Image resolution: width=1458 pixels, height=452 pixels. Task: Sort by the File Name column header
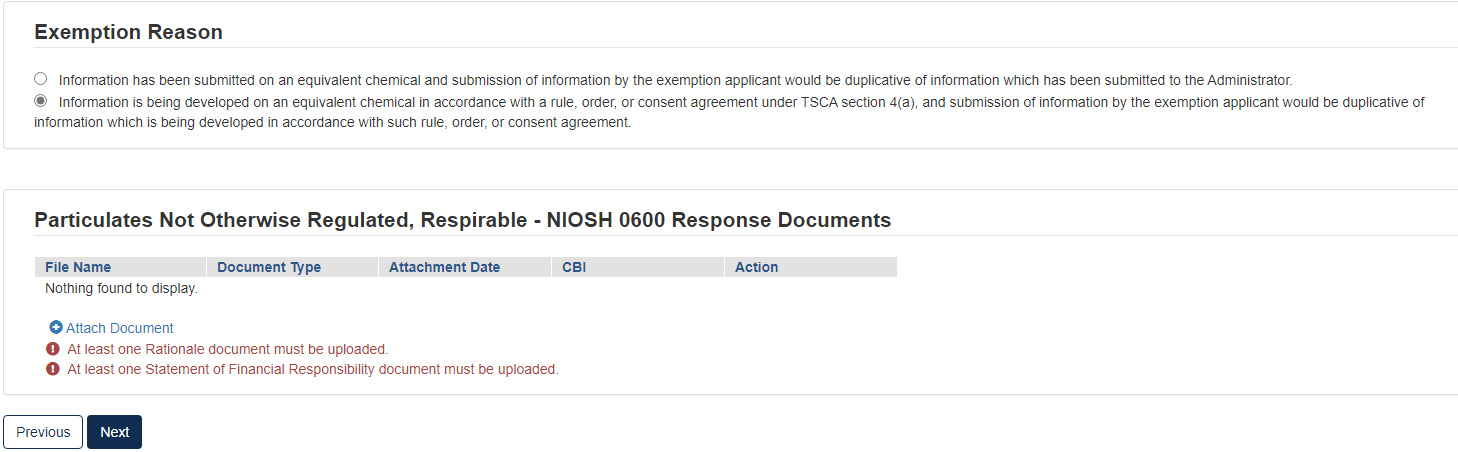click(x=78, y=267)
